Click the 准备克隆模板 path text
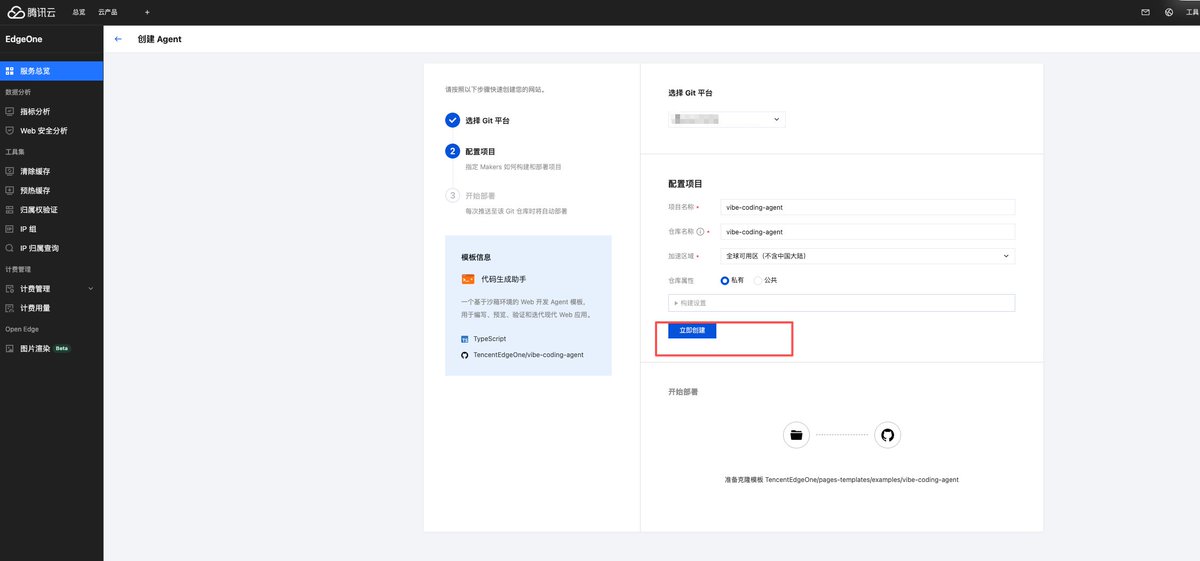The height and width of the screenshot is (561, 1200). pyautogui.click(x=842, y=480)
